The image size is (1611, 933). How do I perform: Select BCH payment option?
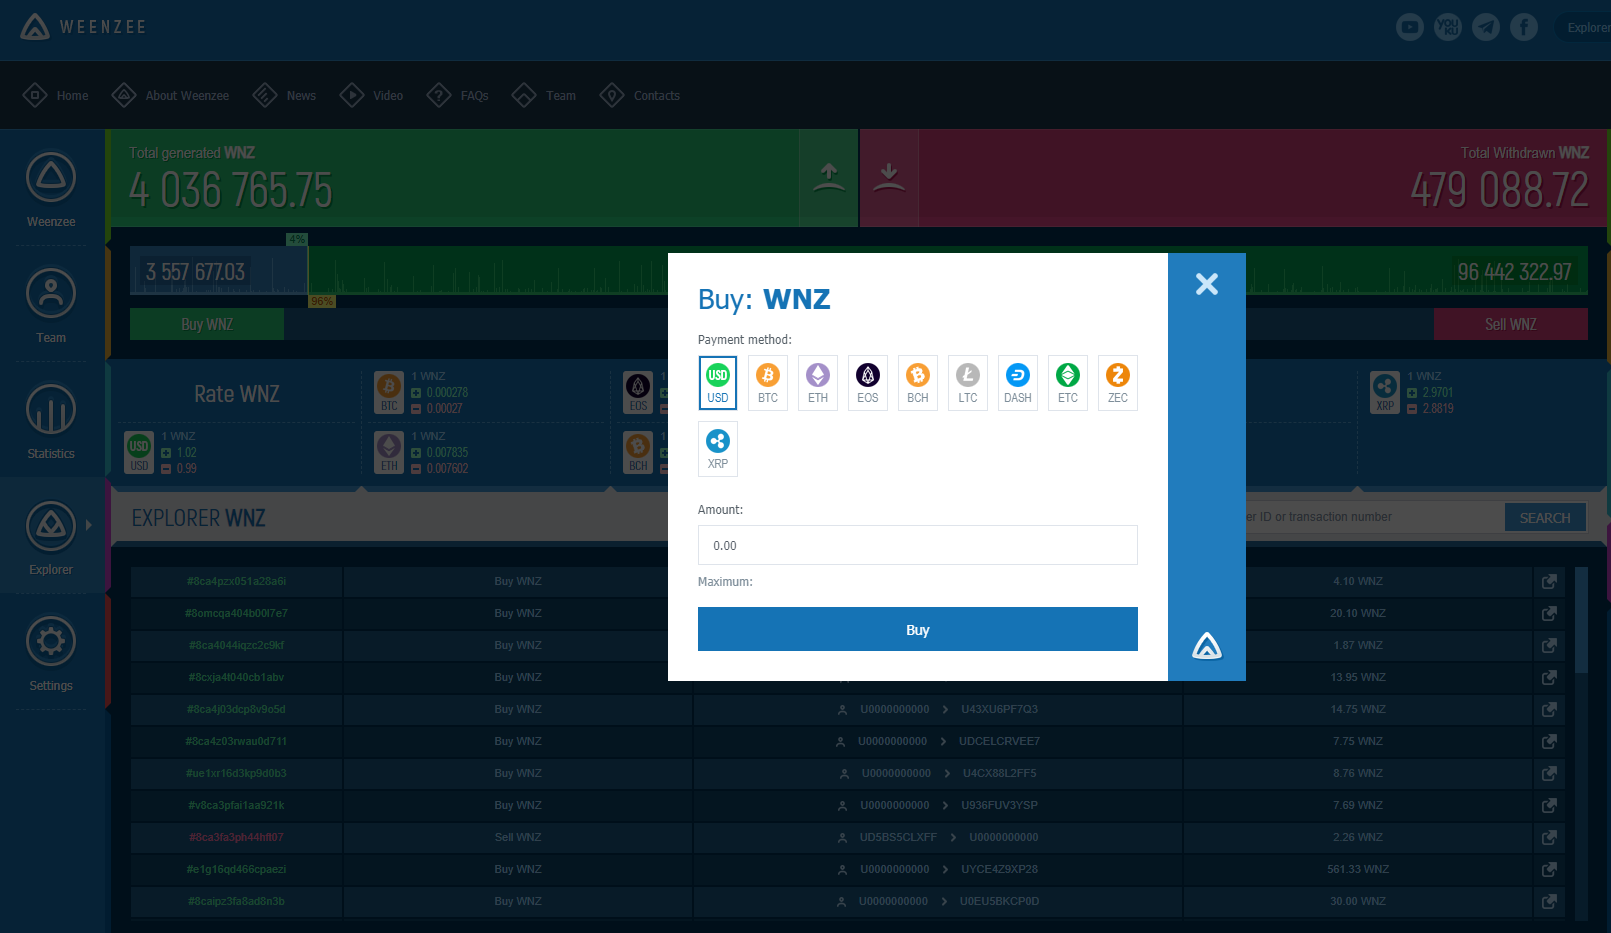click(x=918, y=383)
